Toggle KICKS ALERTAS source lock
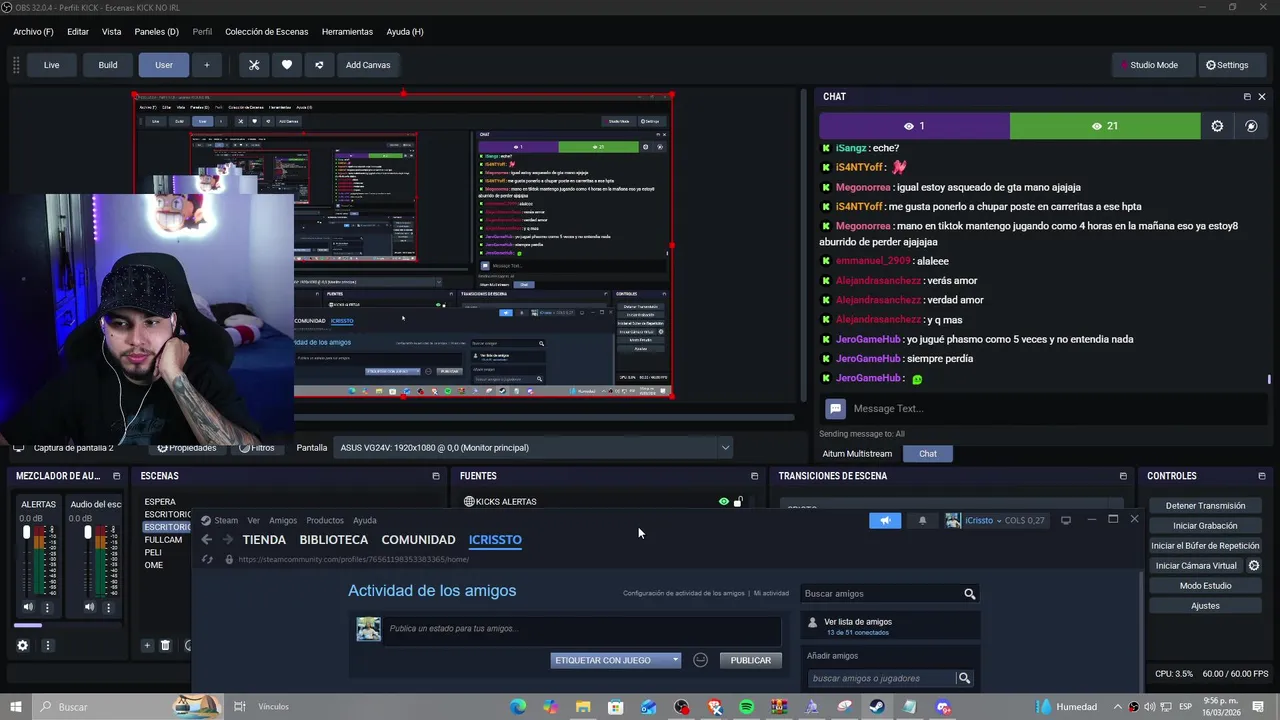 coord(738,502)
